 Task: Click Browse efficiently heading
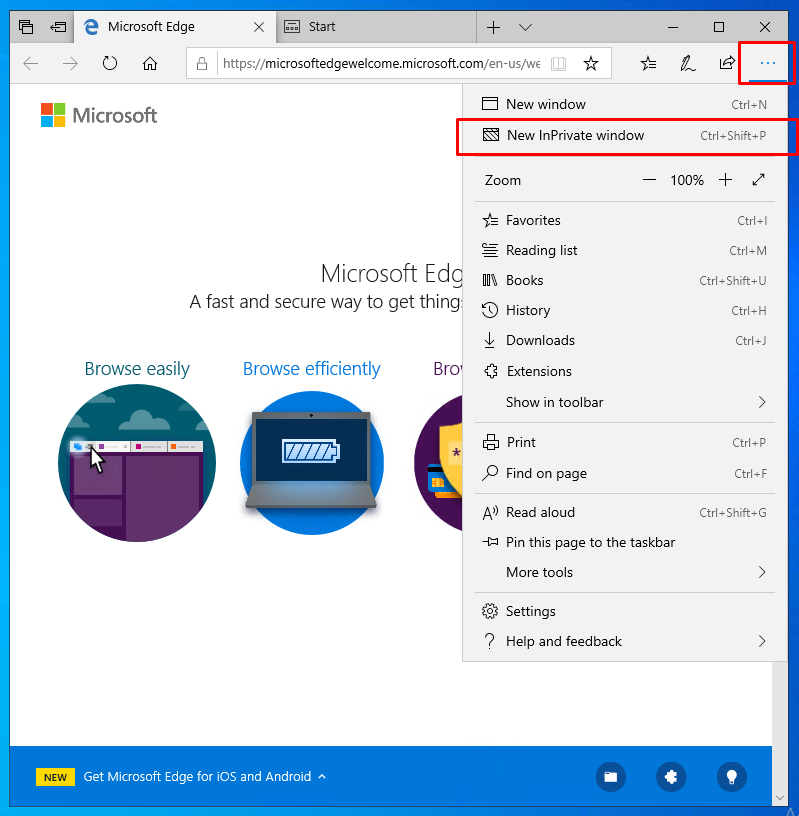coord(312,368)
